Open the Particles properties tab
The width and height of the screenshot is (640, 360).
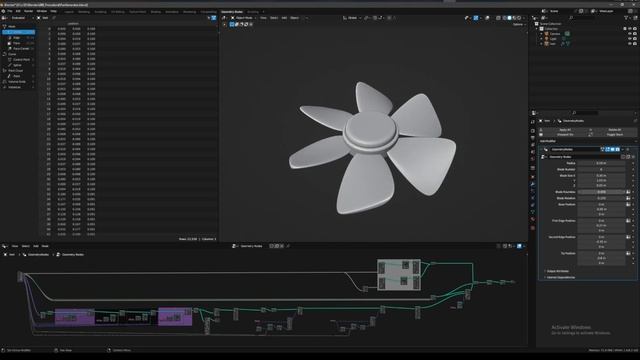click(x=533, y=191)
